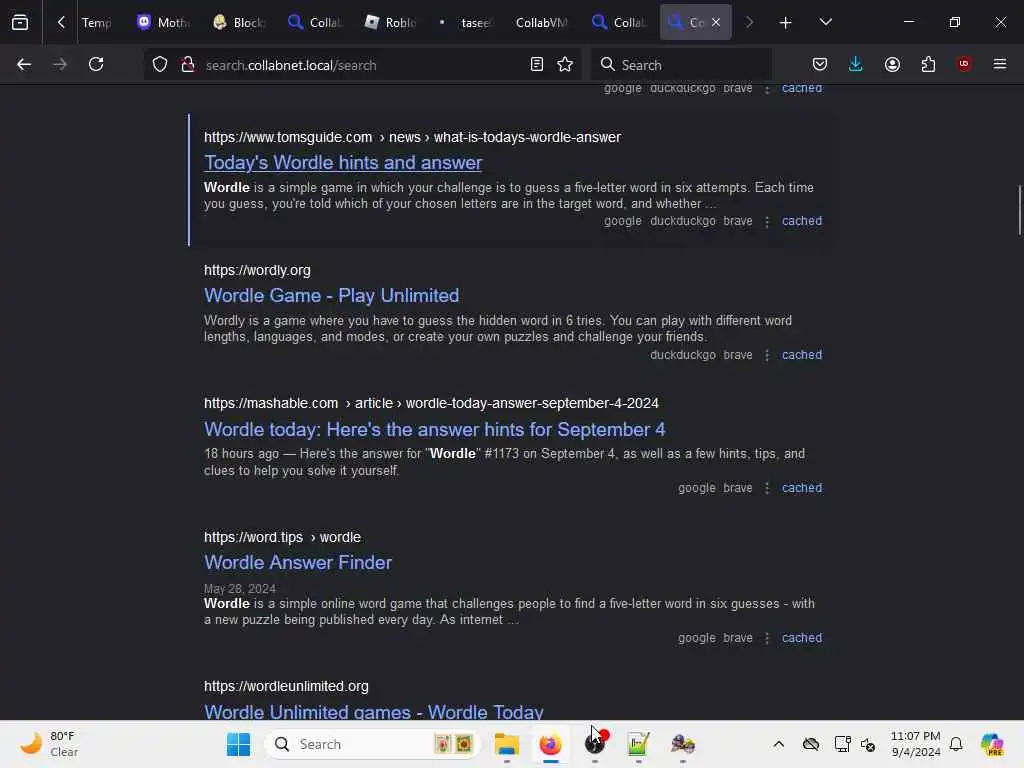Open the taskbar app with red badge
This screenshot has height=768, width=1024.
[x=596, y=743]
